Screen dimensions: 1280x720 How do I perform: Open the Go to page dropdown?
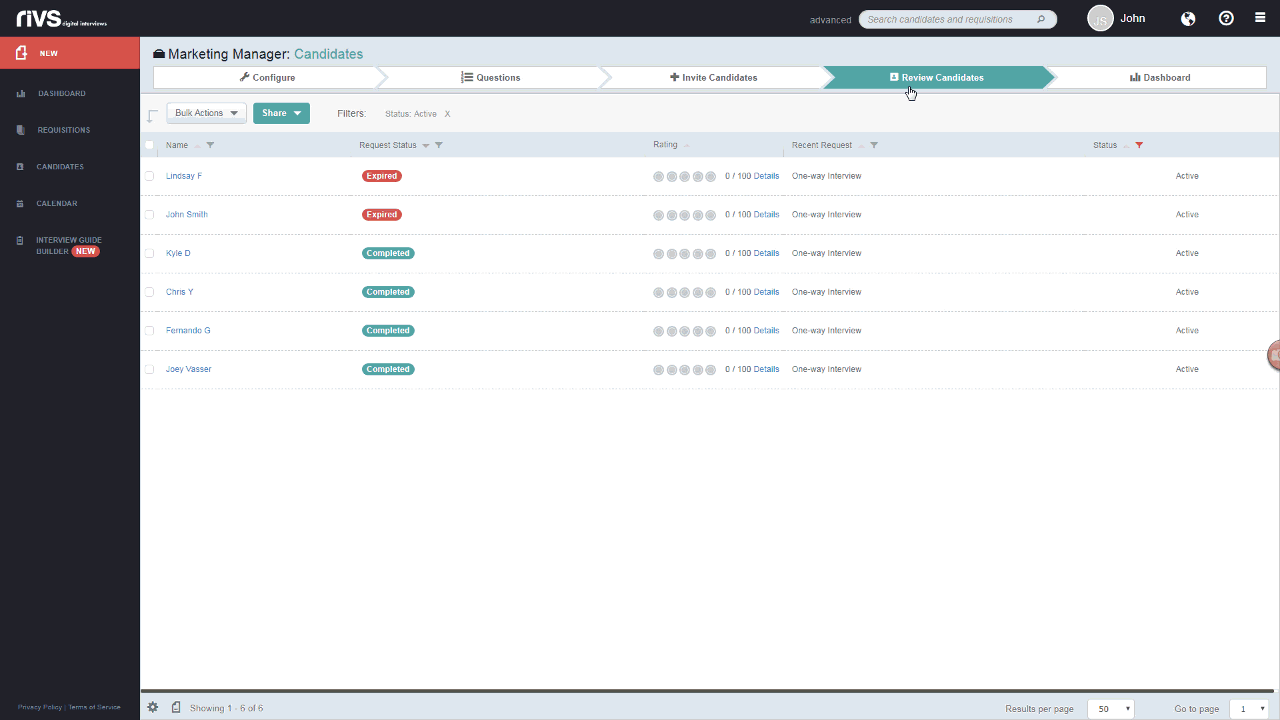(x=1249, y=708)
